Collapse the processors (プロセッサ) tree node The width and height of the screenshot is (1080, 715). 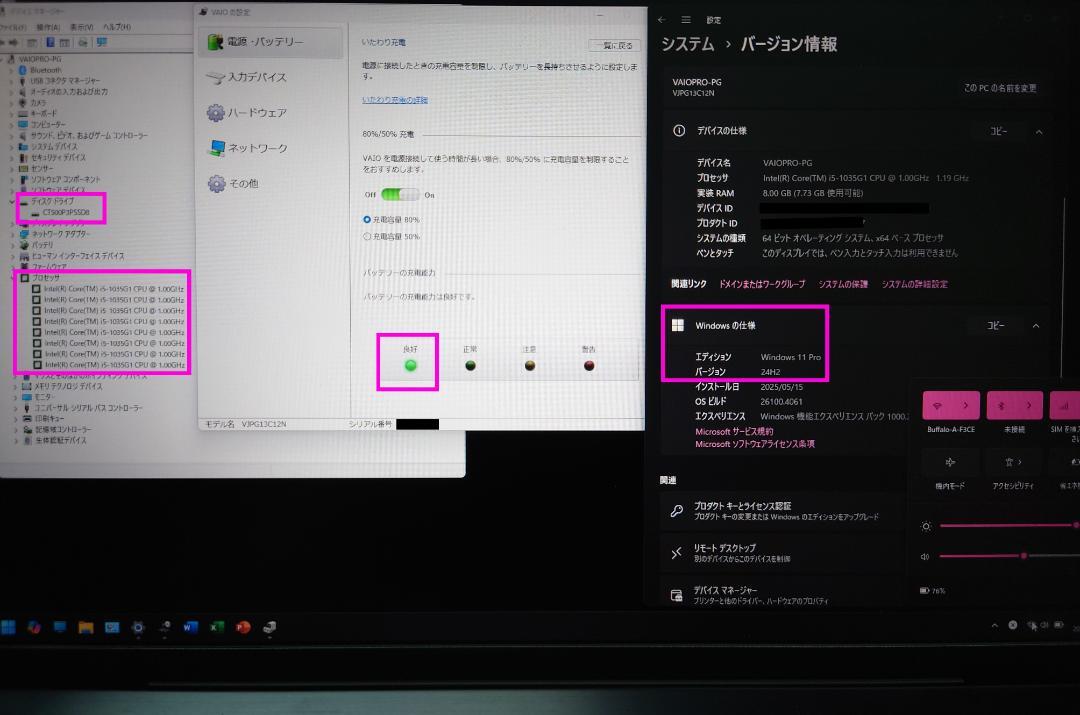[14, 278]
